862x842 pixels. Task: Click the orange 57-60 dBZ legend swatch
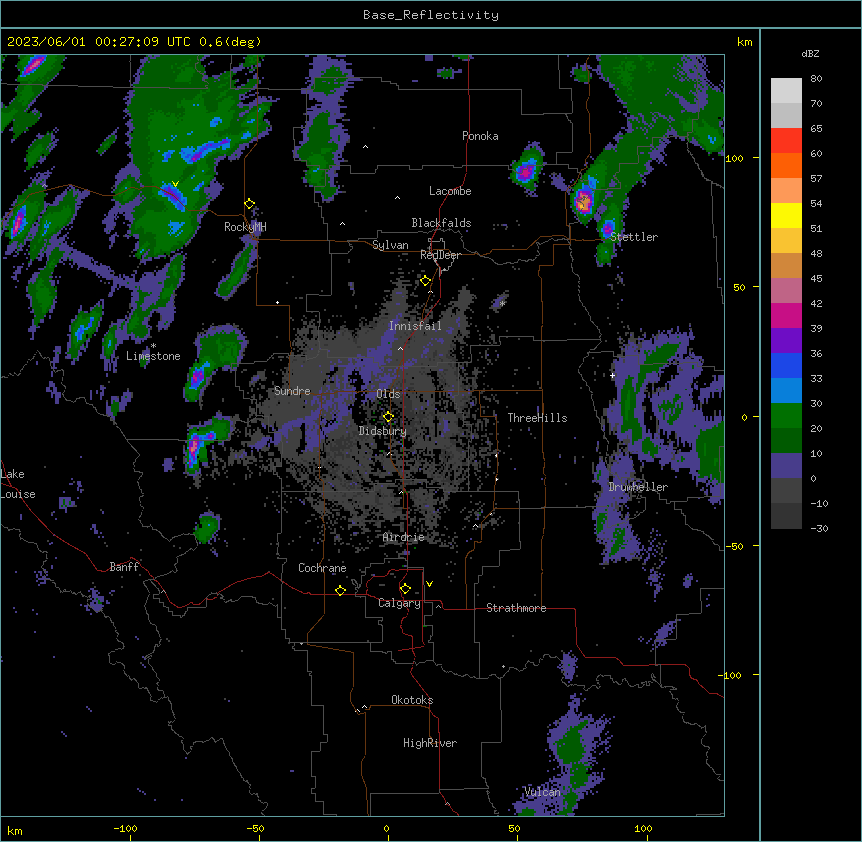(786, 165)
